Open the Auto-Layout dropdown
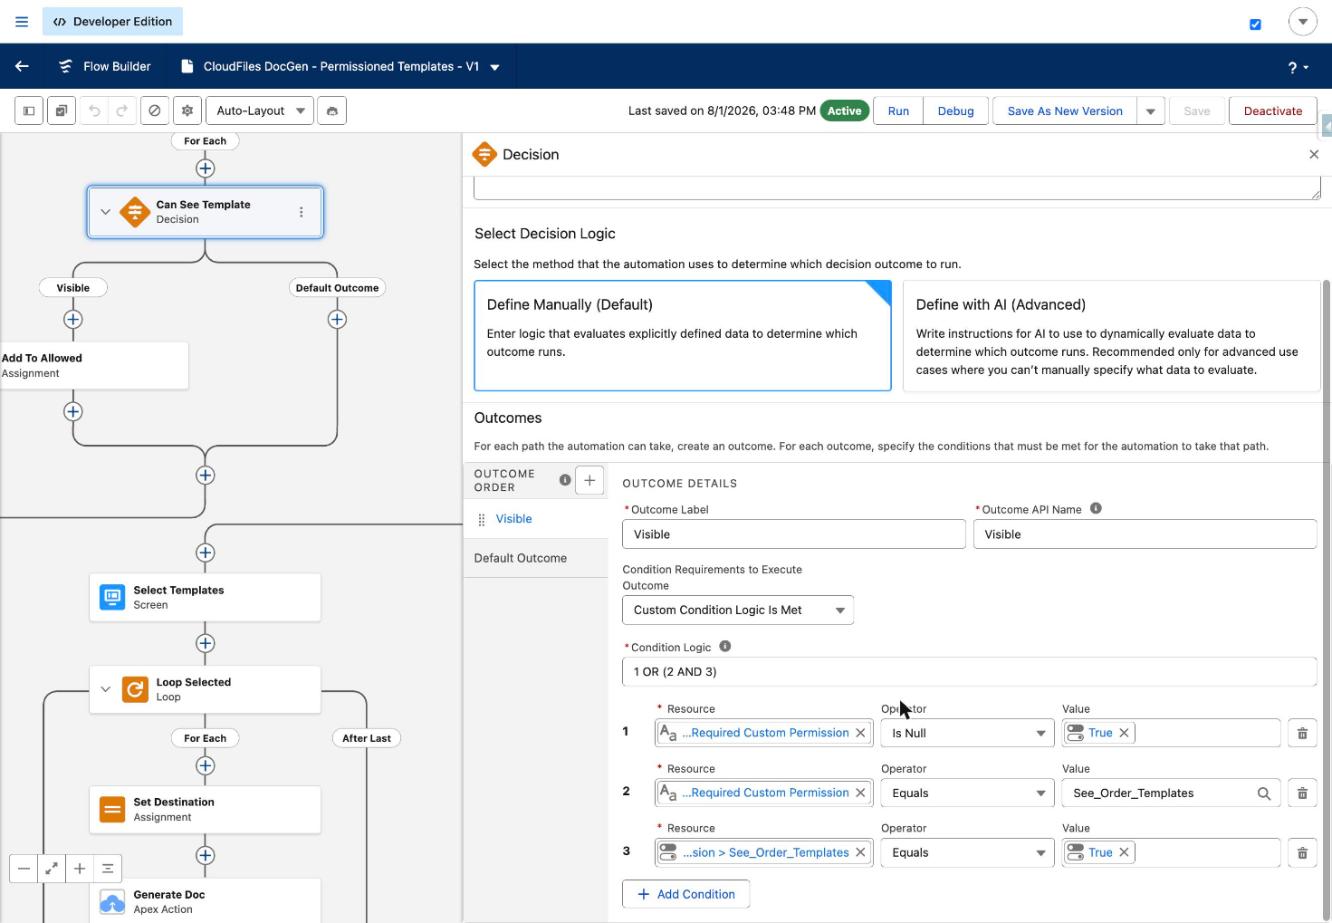The width and height of the screenshot is (1332, 923). click(x=260, y=111)
